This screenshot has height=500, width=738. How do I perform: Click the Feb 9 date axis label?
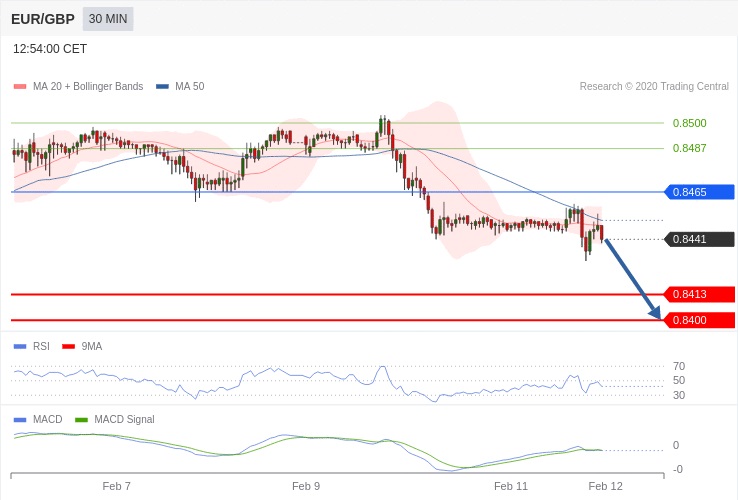click(306, 486)
